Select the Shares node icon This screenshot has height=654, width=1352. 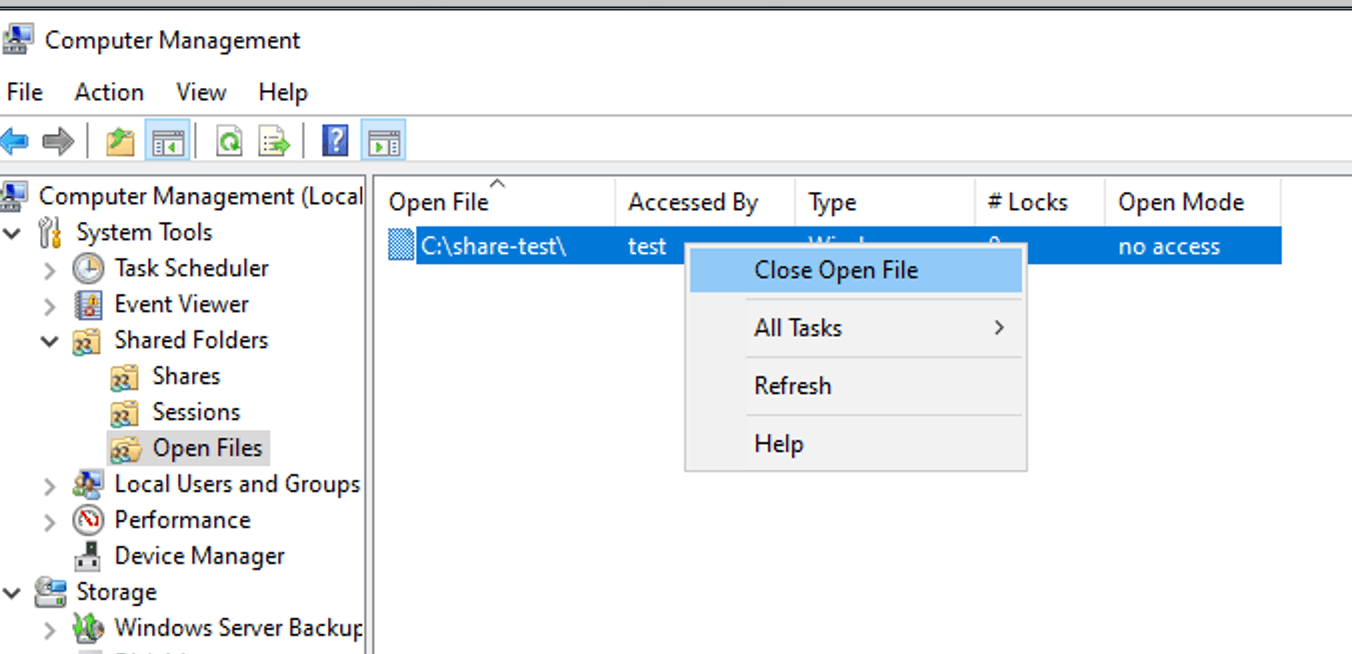click(x=124, y=376)
